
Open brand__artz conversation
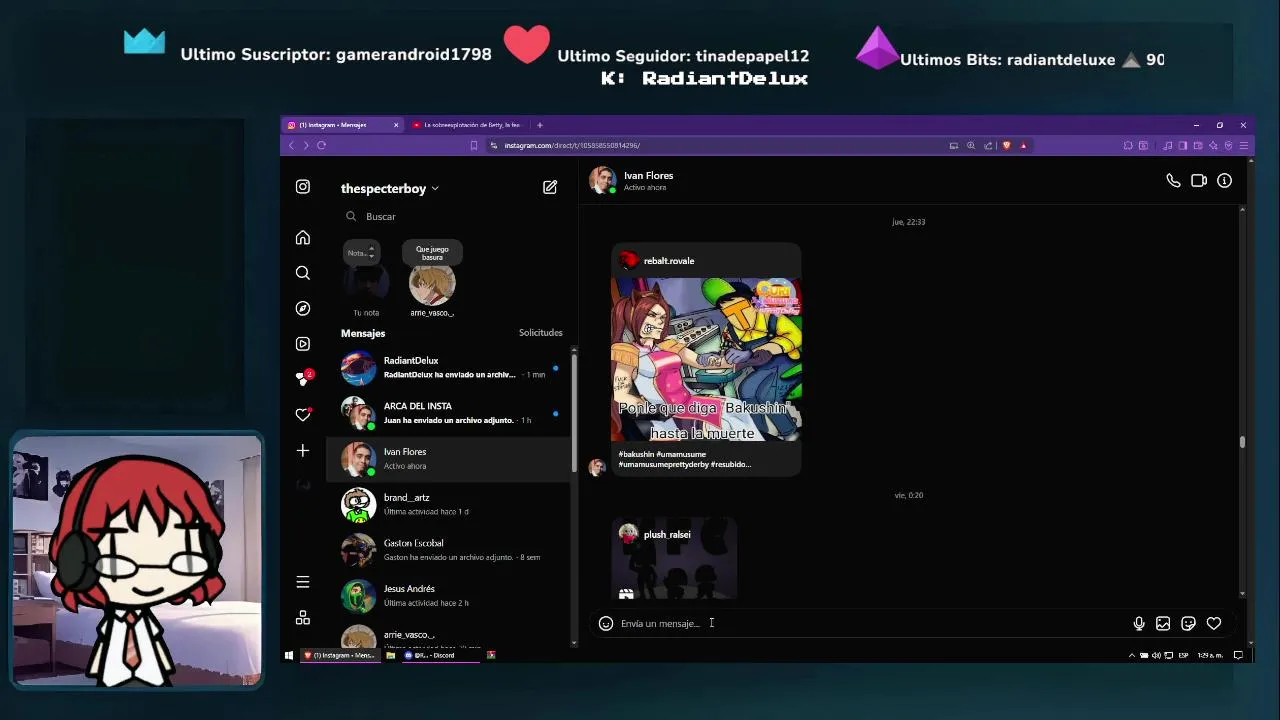coord(450,504)
